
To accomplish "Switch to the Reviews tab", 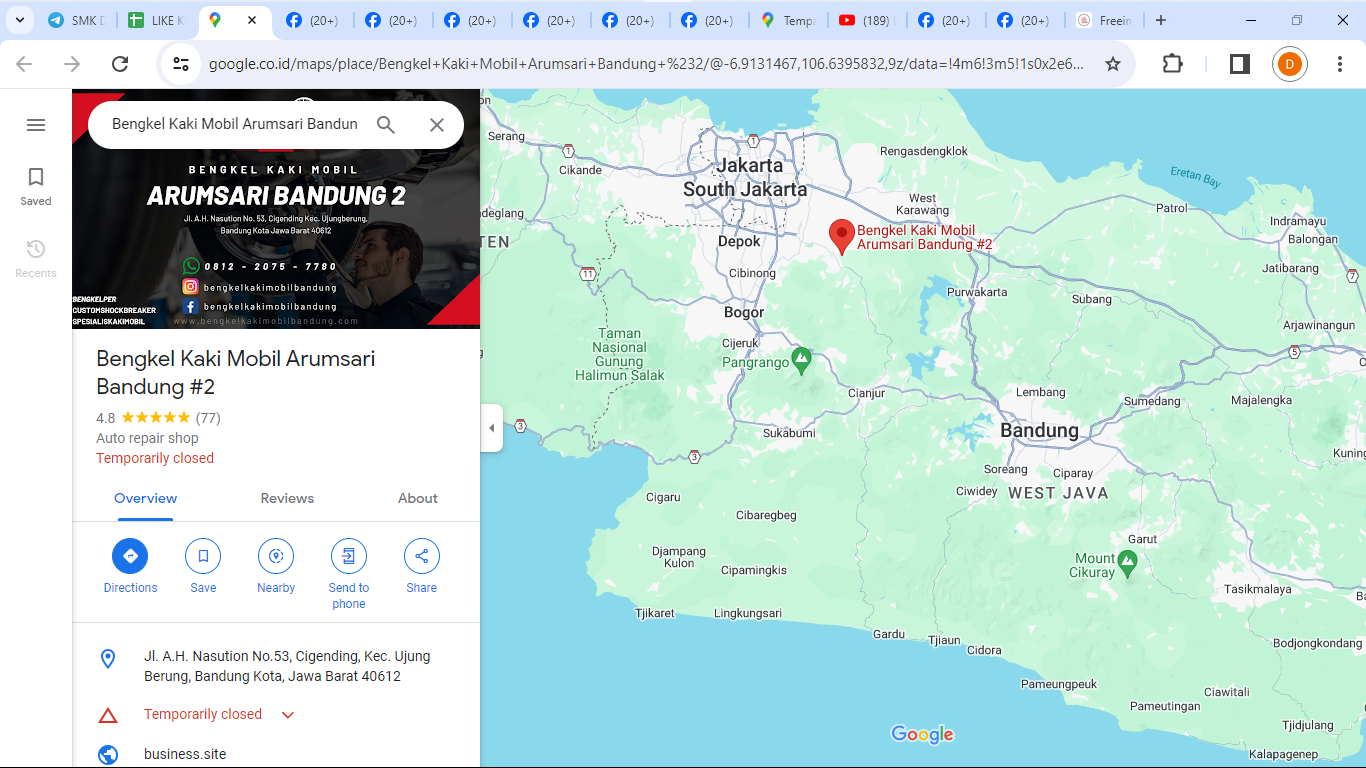I will (x=287, y=498).
